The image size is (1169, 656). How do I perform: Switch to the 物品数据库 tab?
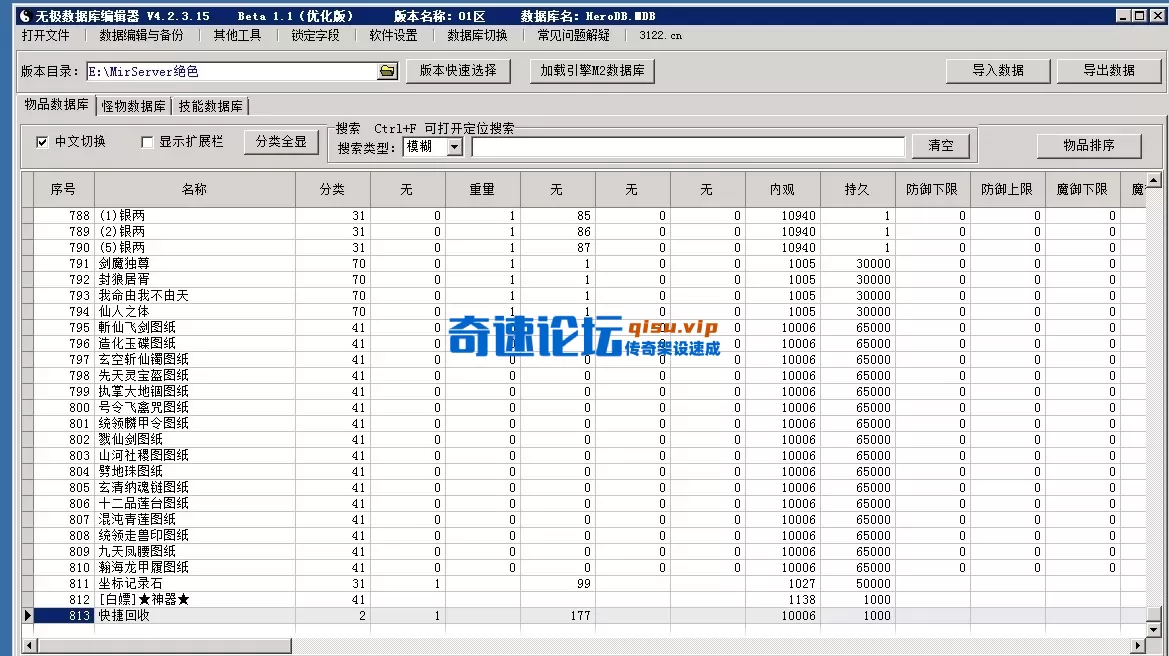tap(57, 104)
